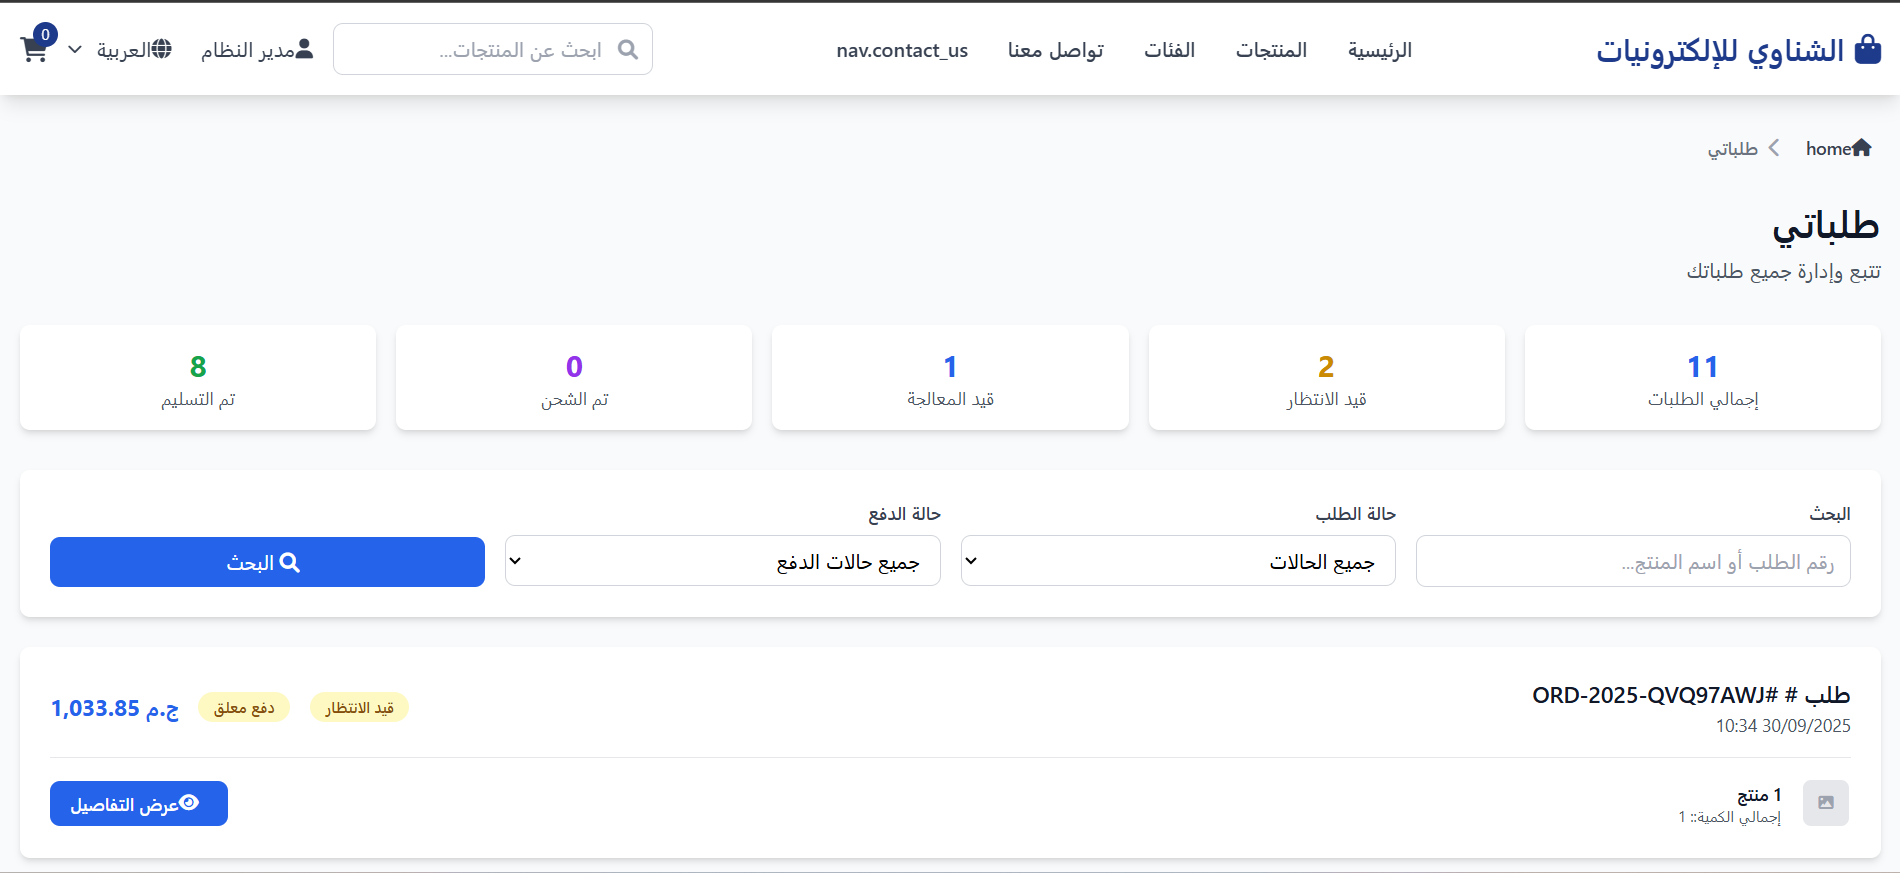The width and height of the screenshot is (1900, 873).
Task: Click the shopping bag store logo
Action: click(x=1867, y=50)
